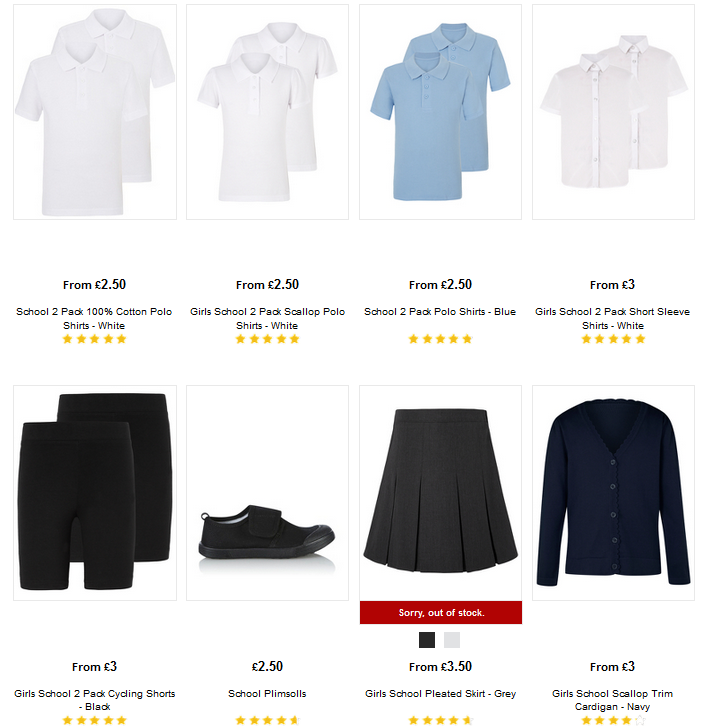Screen dimensions: 717x726
Task: Open Girls School Scallop Trim Cardigan link
Action: (612, 700)
